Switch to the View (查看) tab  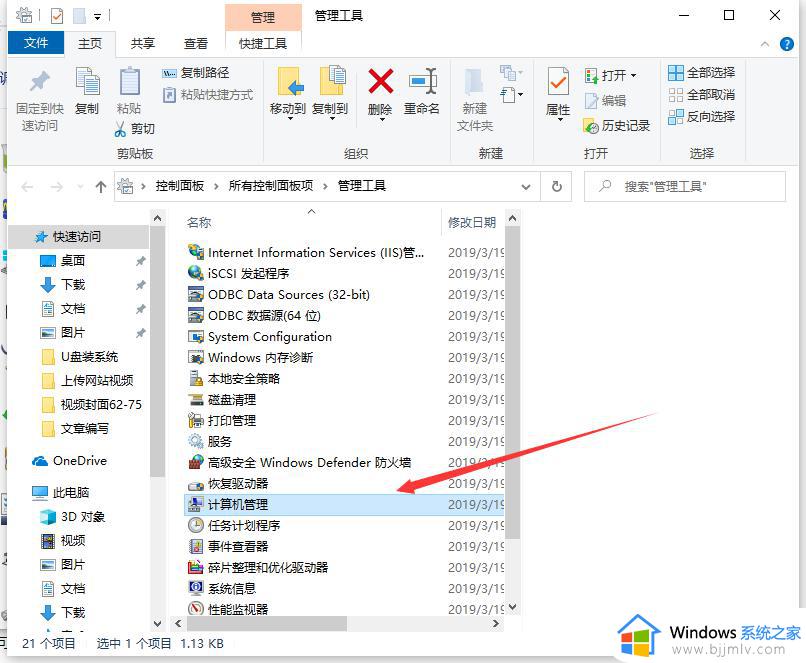196,44
